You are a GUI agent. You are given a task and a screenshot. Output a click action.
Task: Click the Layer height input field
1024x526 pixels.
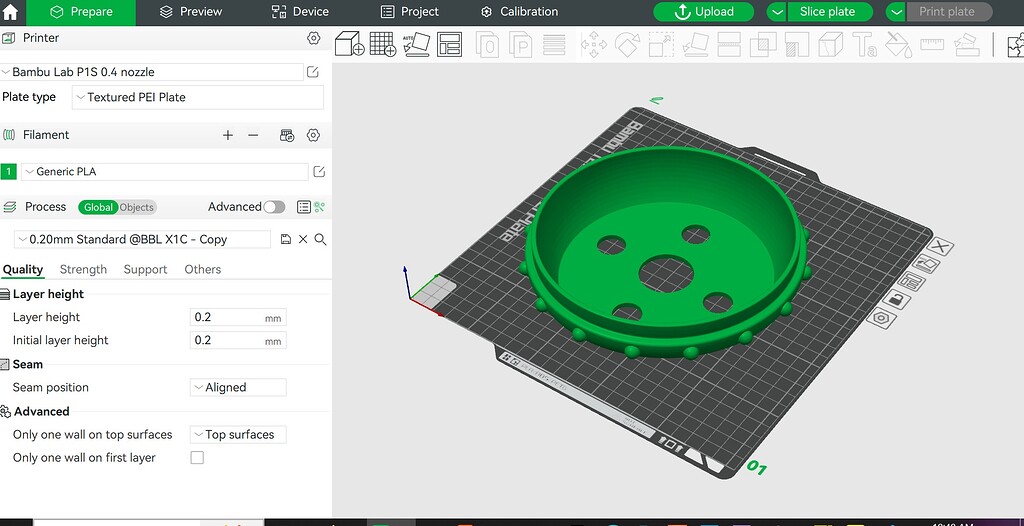click(238, 318)
